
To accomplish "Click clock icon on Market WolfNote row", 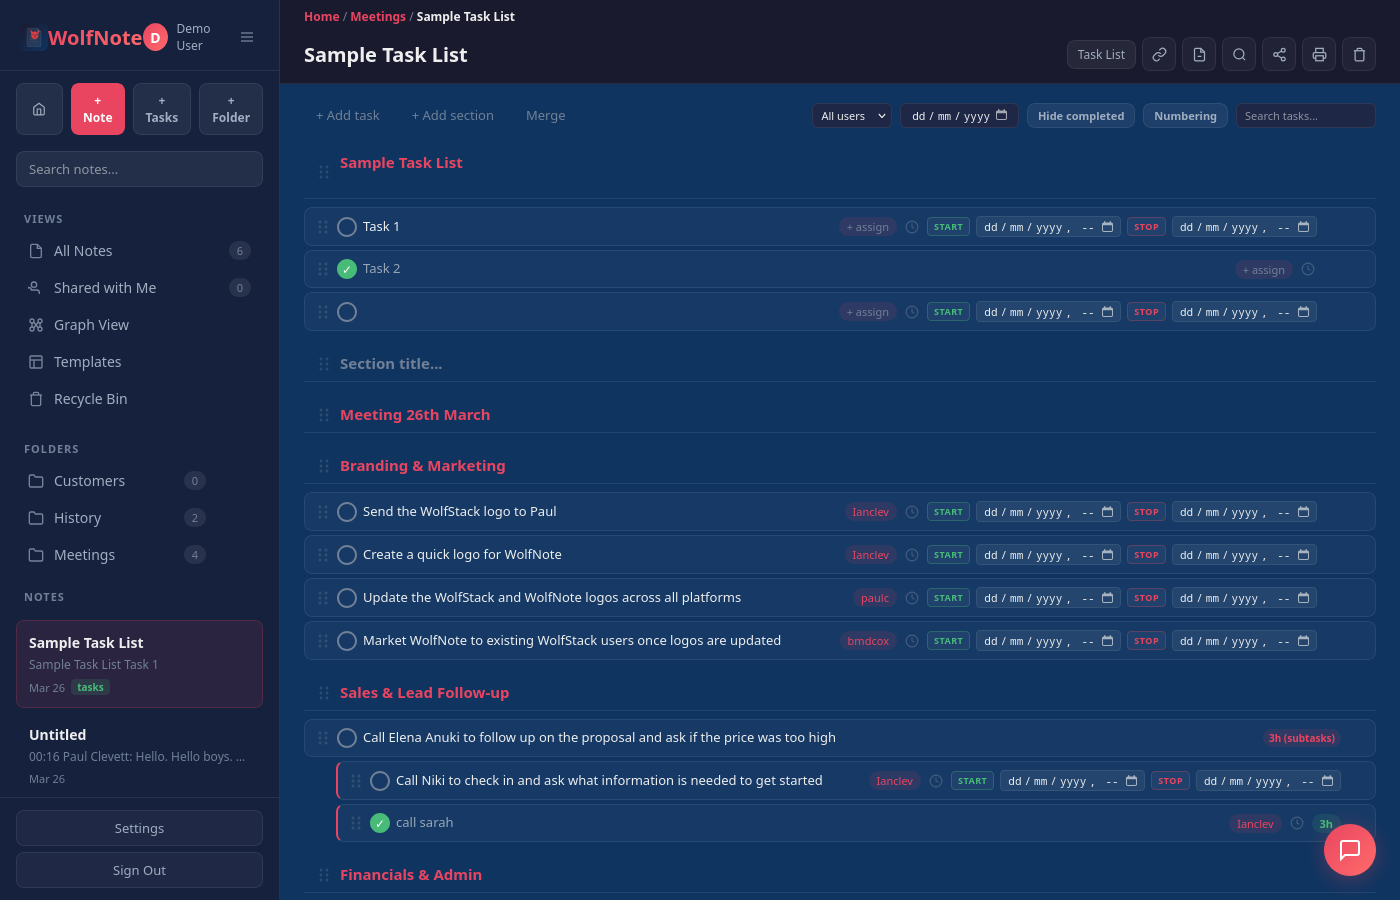I will click(912, 641).
